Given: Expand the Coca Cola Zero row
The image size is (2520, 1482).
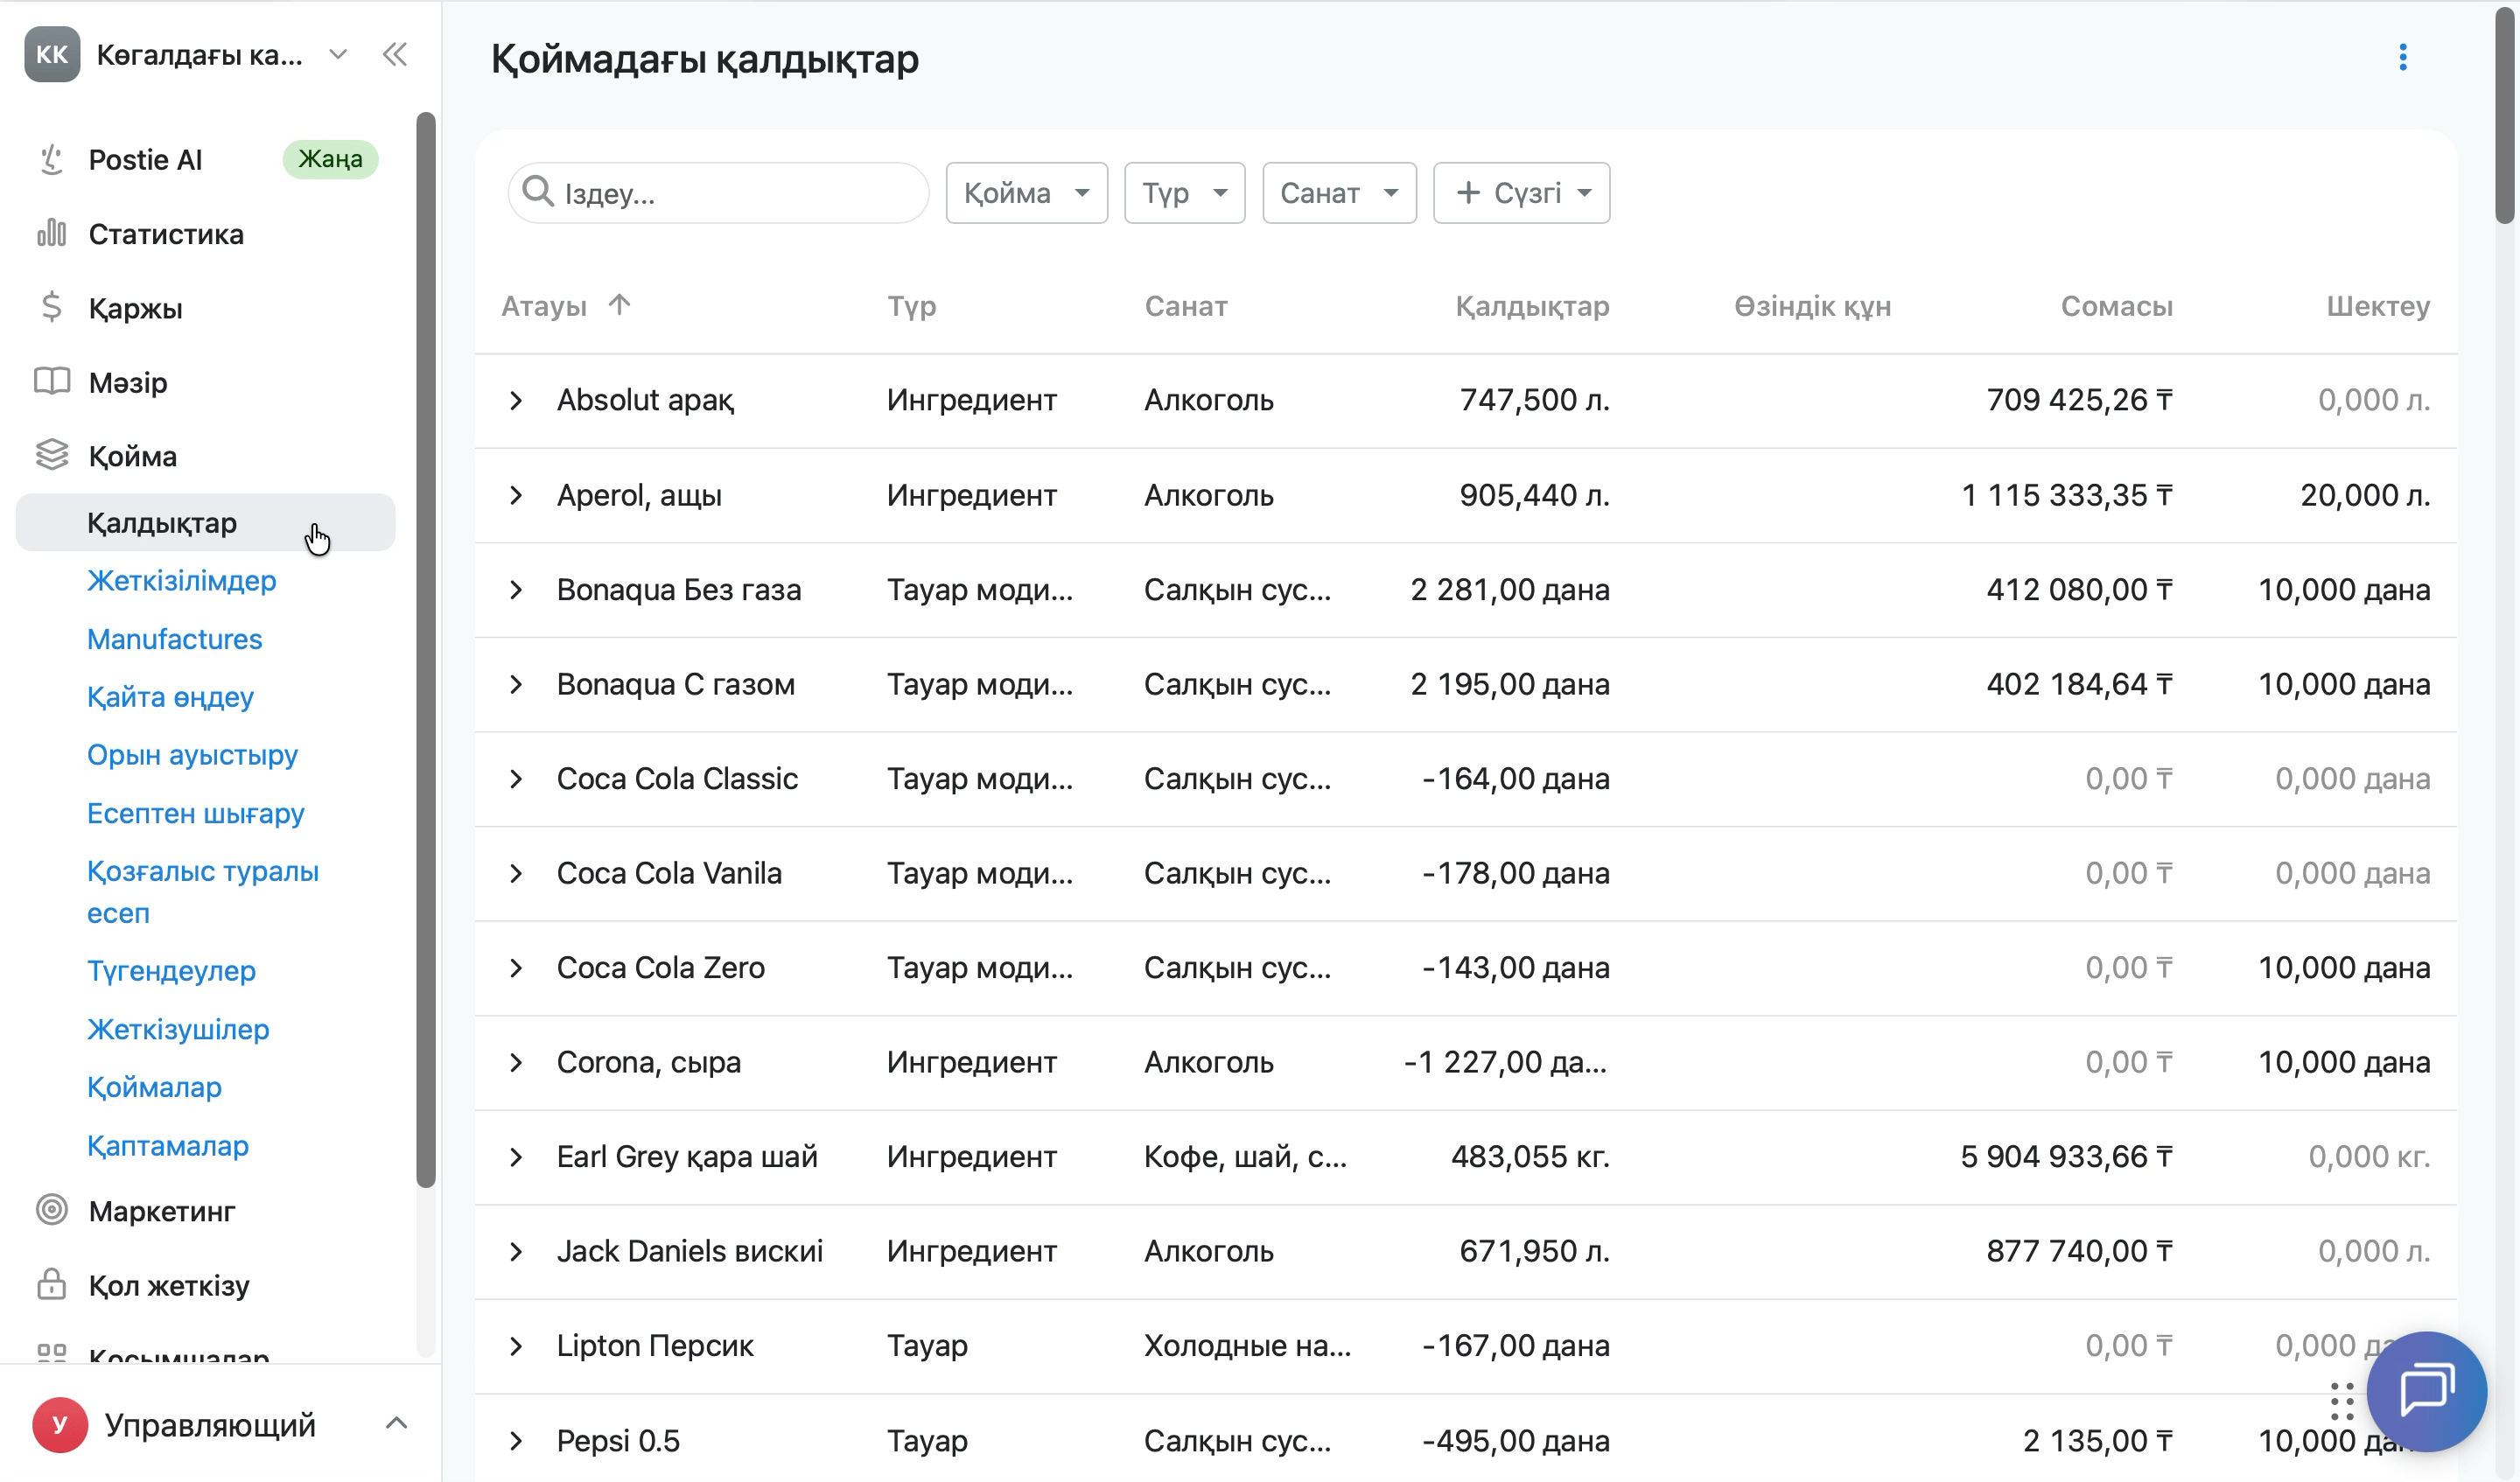Looking at the screenshot, I should [x=516, y=968].
